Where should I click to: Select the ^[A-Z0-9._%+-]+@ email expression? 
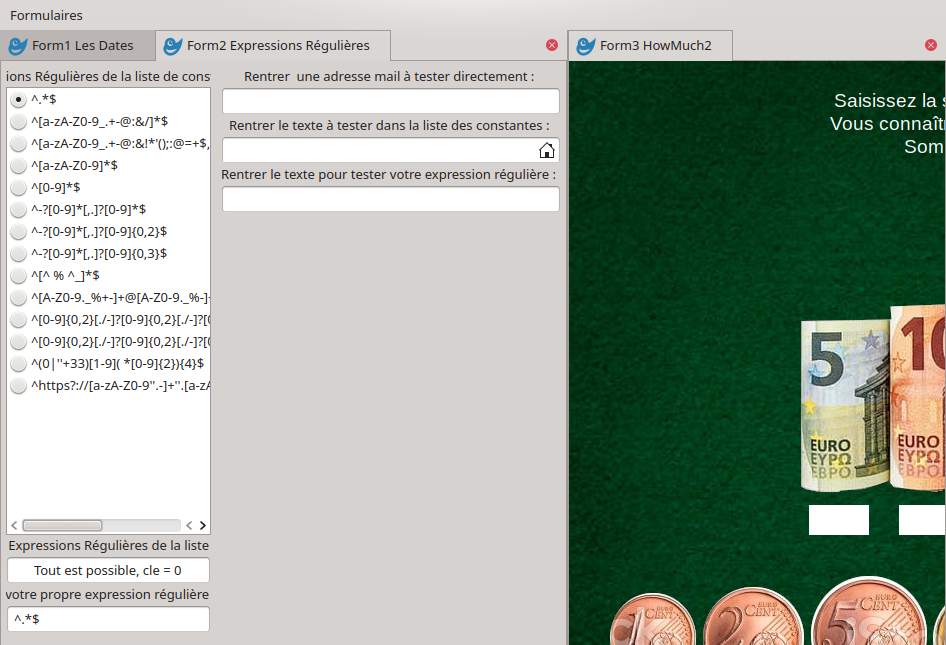18,297
